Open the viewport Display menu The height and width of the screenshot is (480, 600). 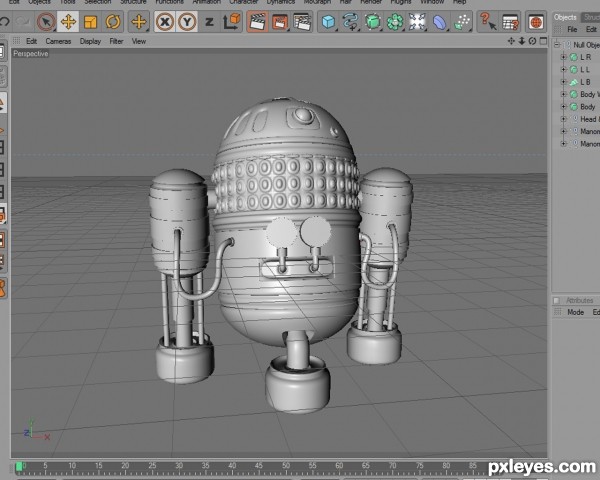[x=90, y=41]
